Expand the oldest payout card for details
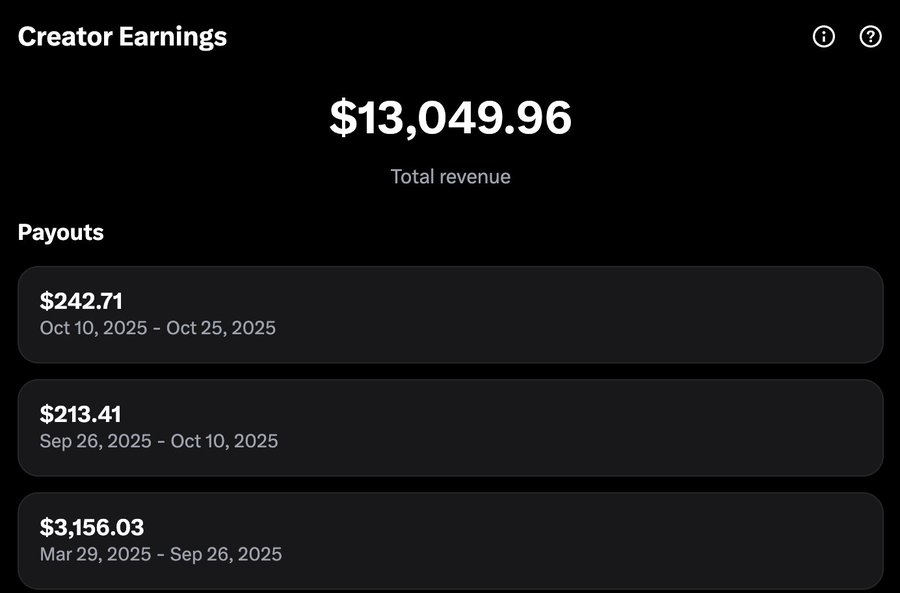This screenshot has width=900, height=593. click(x=450, y=540)
